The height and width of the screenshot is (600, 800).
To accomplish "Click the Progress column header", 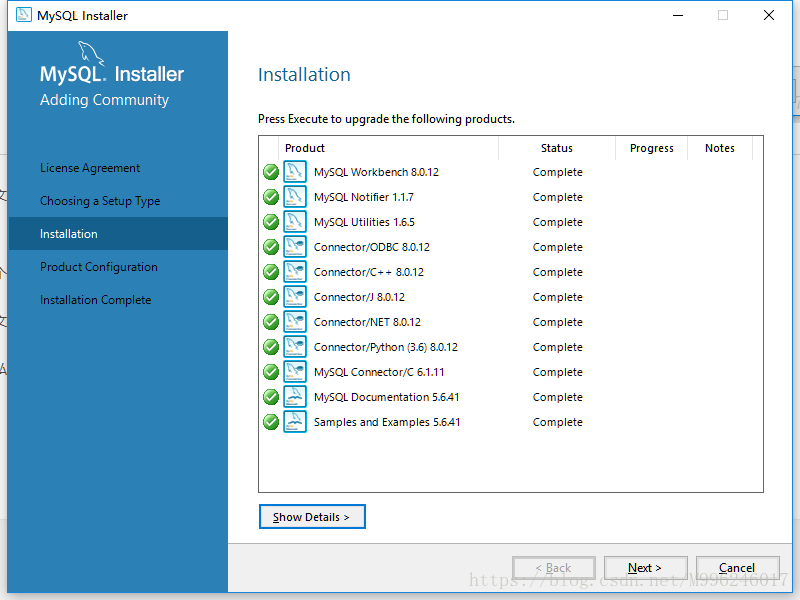I will [x=652, y=148].
